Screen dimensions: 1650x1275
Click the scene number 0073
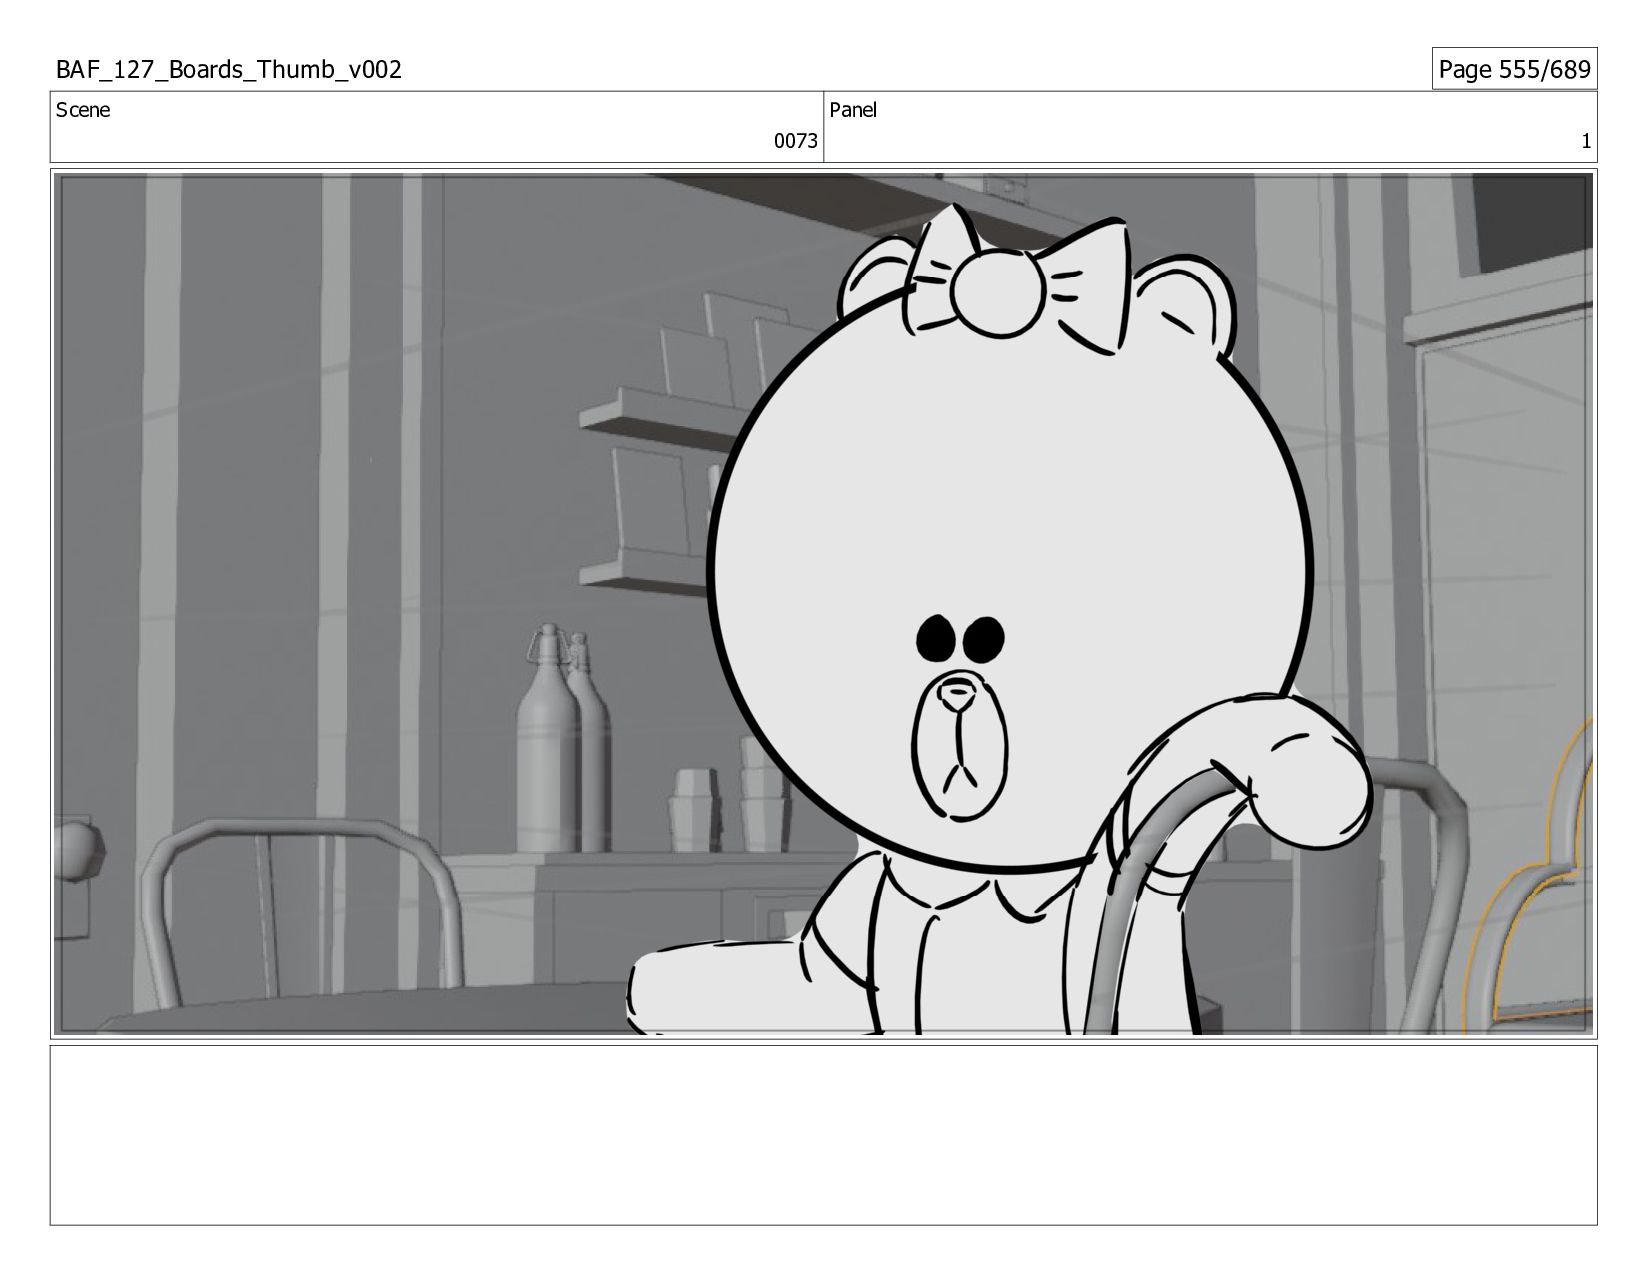795,141
